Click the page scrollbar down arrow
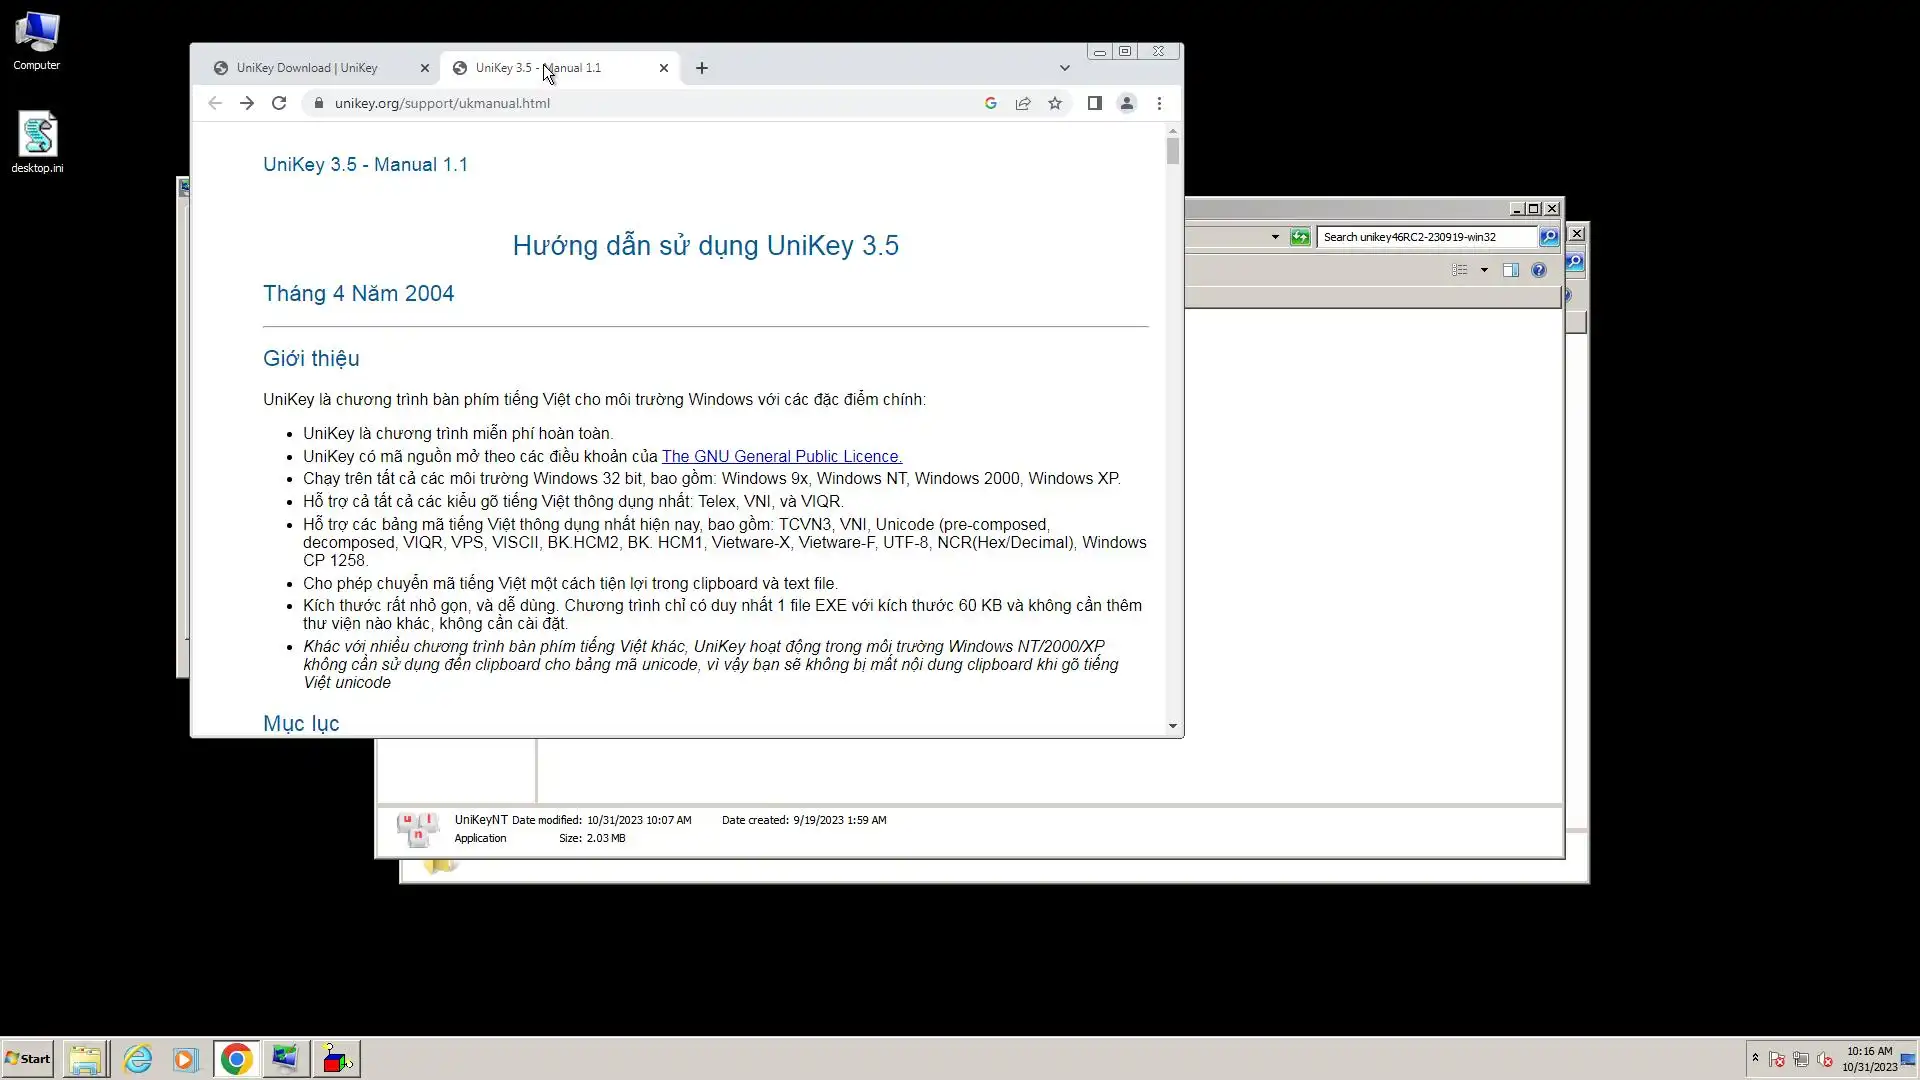 (x=1173, y=726)
